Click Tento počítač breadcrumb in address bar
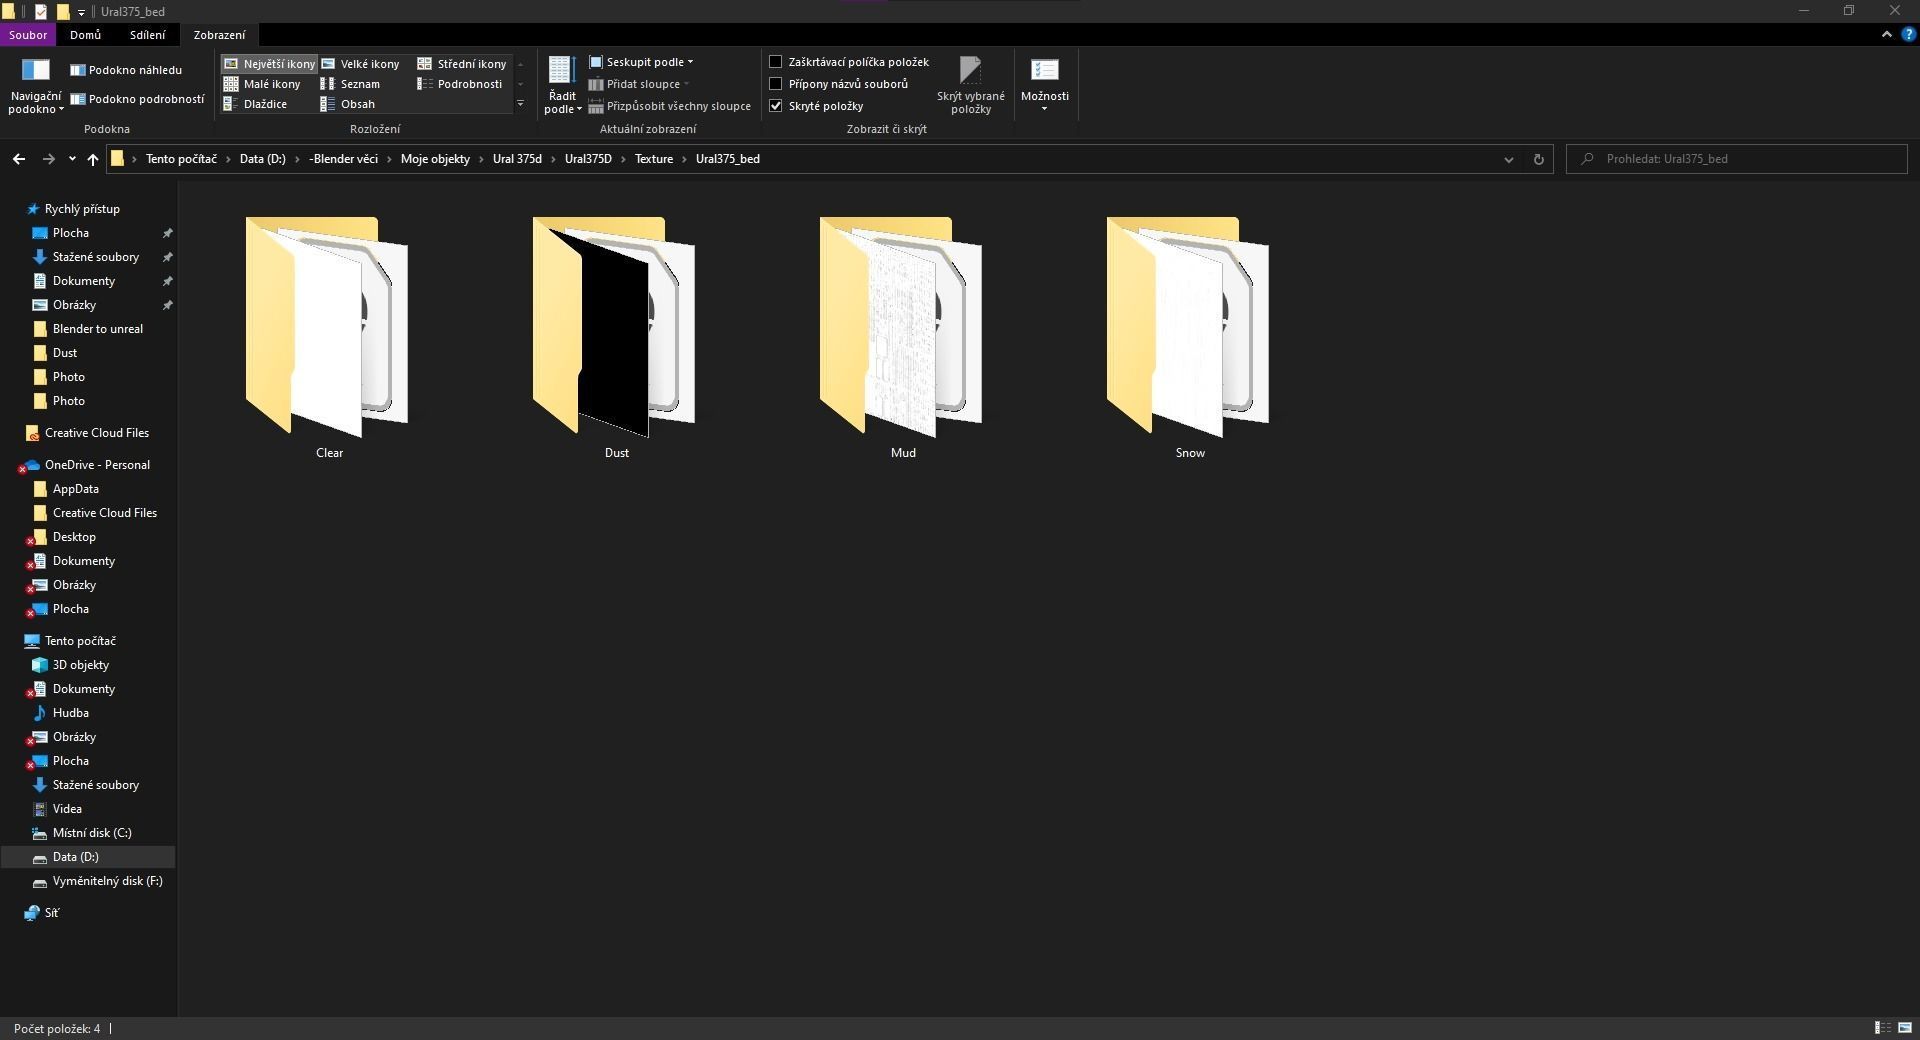This screenshot has width=1920, height=1040. click(181, 159)
